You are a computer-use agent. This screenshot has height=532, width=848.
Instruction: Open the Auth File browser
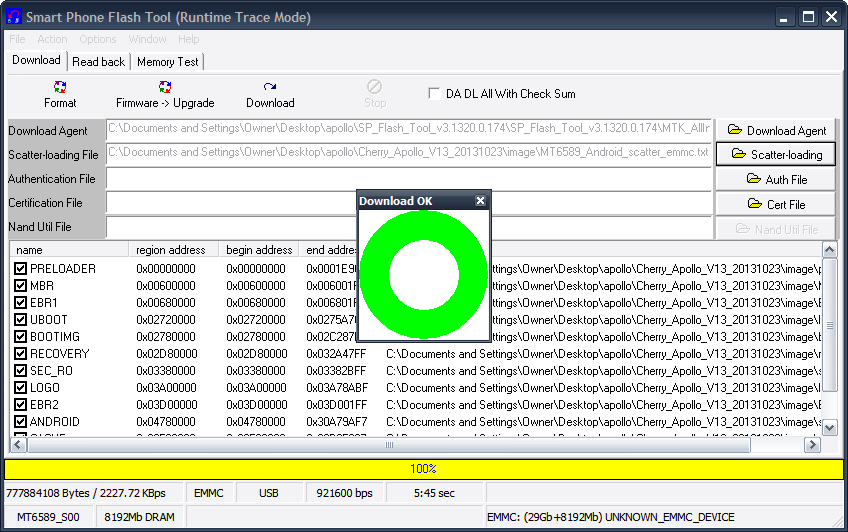tap(776, 180)
